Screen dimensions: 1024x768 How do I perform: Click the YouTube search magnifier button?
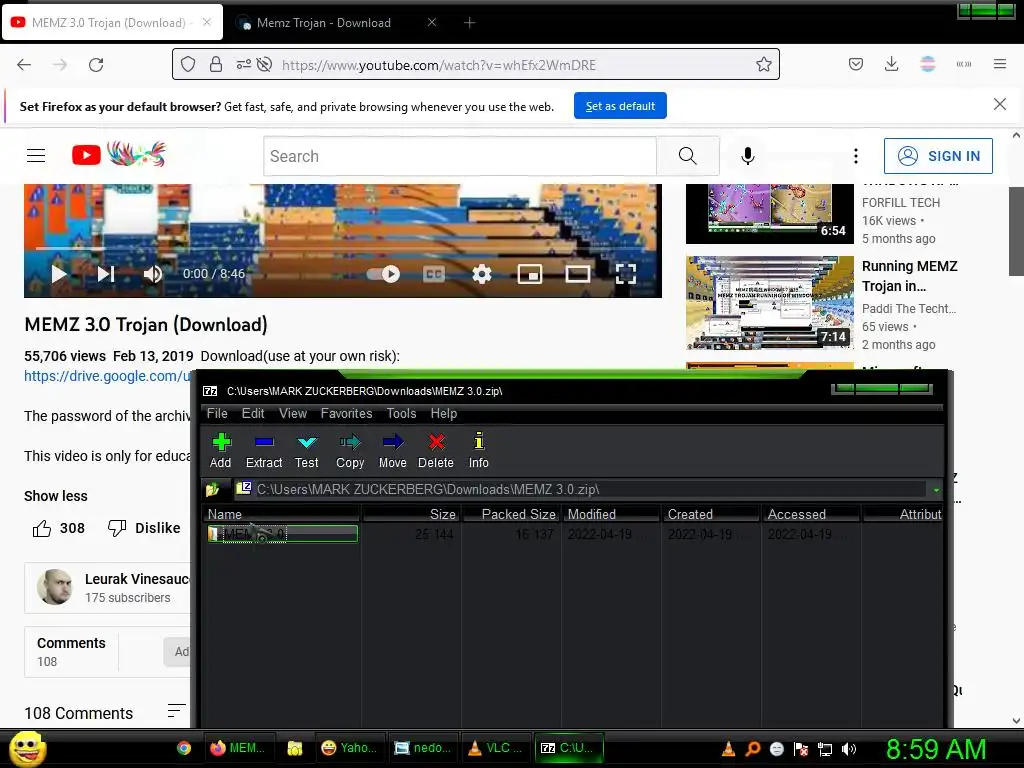687,156
